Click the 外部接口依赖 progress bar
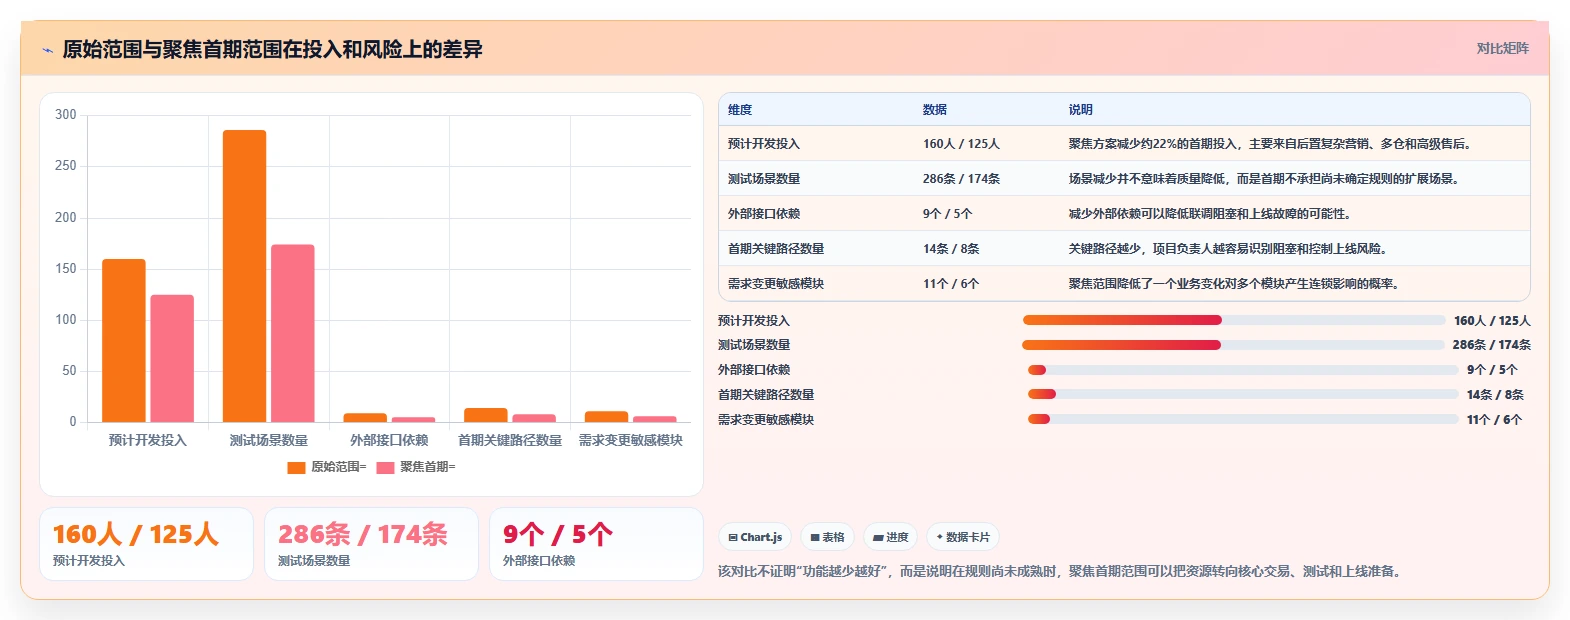1570x620 pixels. tap(1243, 370)
